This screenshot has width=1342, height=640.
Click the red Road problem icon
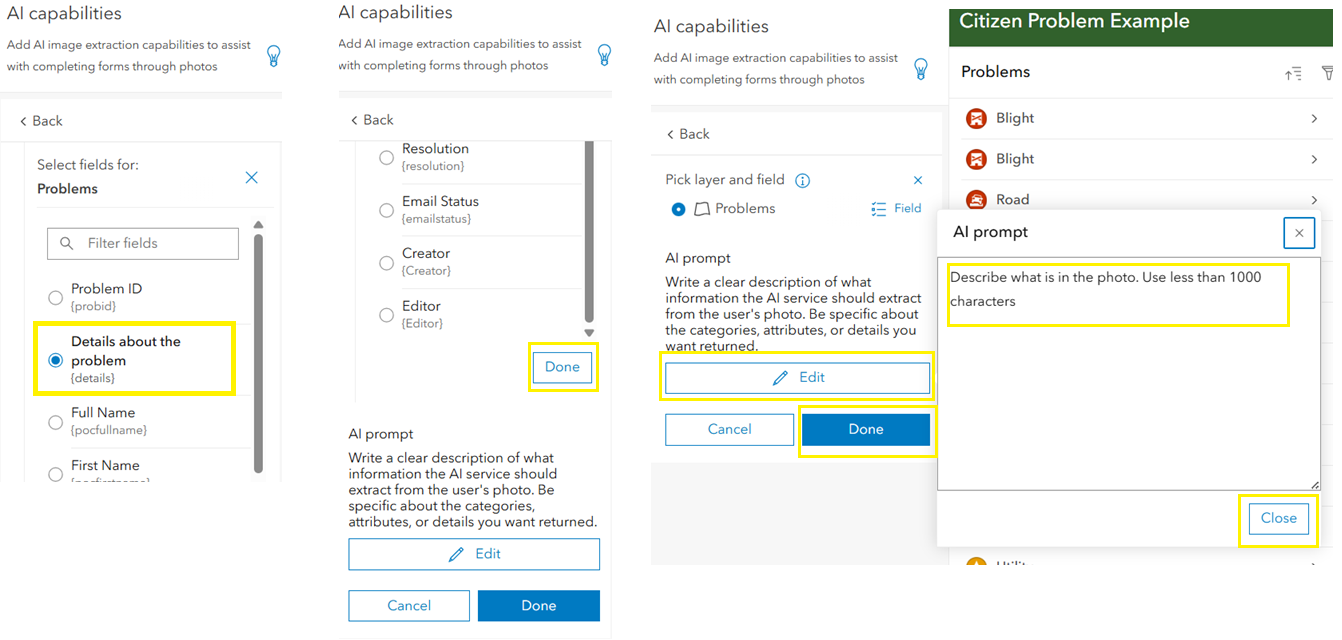(976, 200)
